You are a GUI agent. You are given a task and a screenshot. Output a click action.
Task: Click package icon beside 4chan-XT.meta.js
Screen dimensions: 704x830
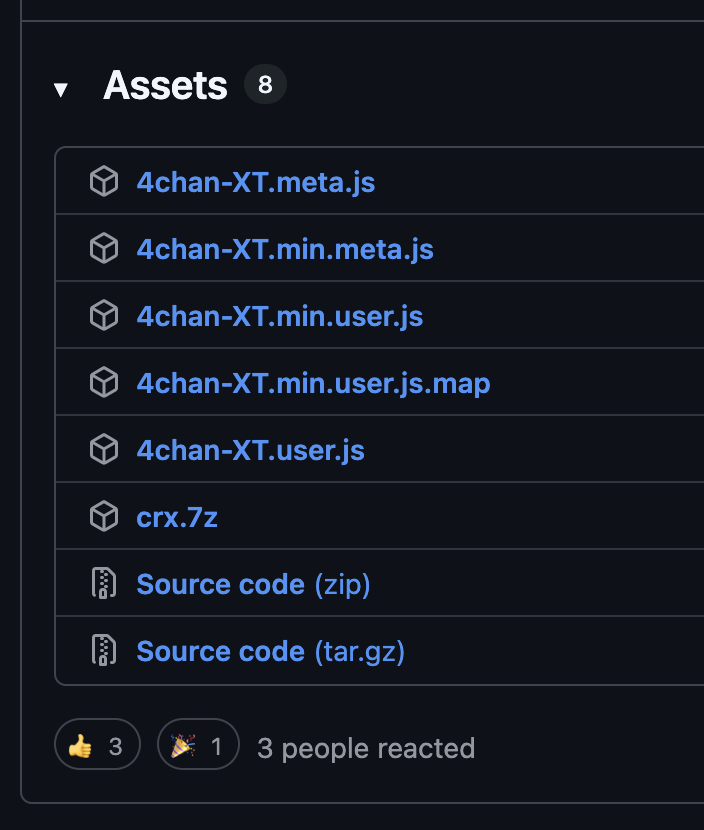coord(104,182)
